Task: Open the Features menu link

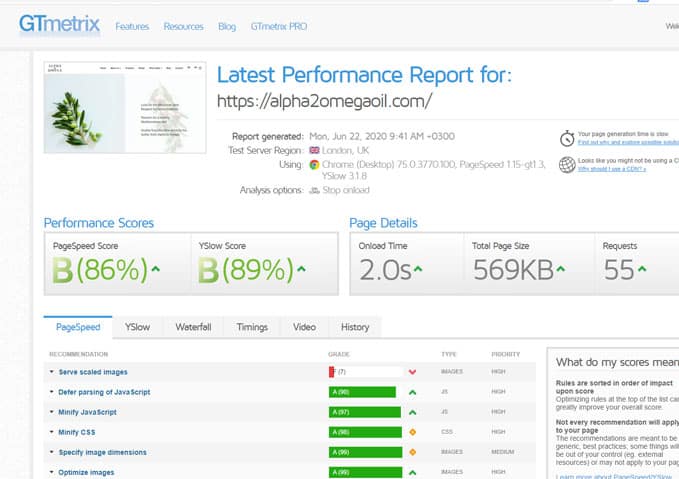Action: coord(132,26)
